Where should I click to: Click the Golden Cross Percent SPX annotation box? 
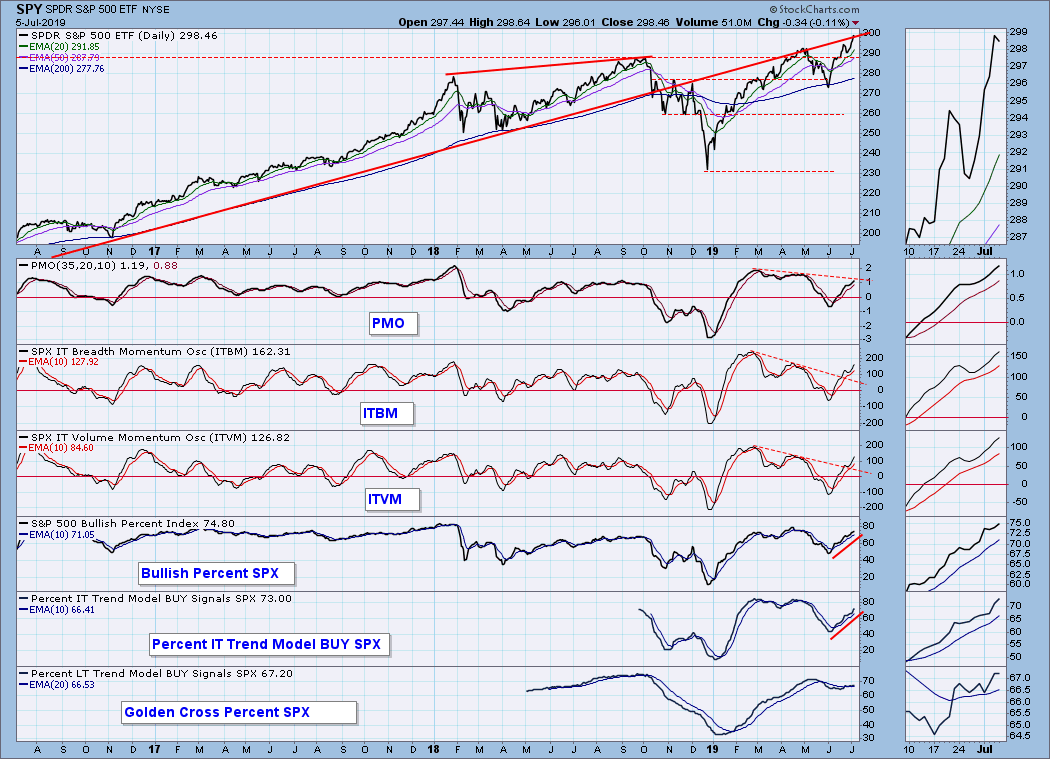[238, 712]
